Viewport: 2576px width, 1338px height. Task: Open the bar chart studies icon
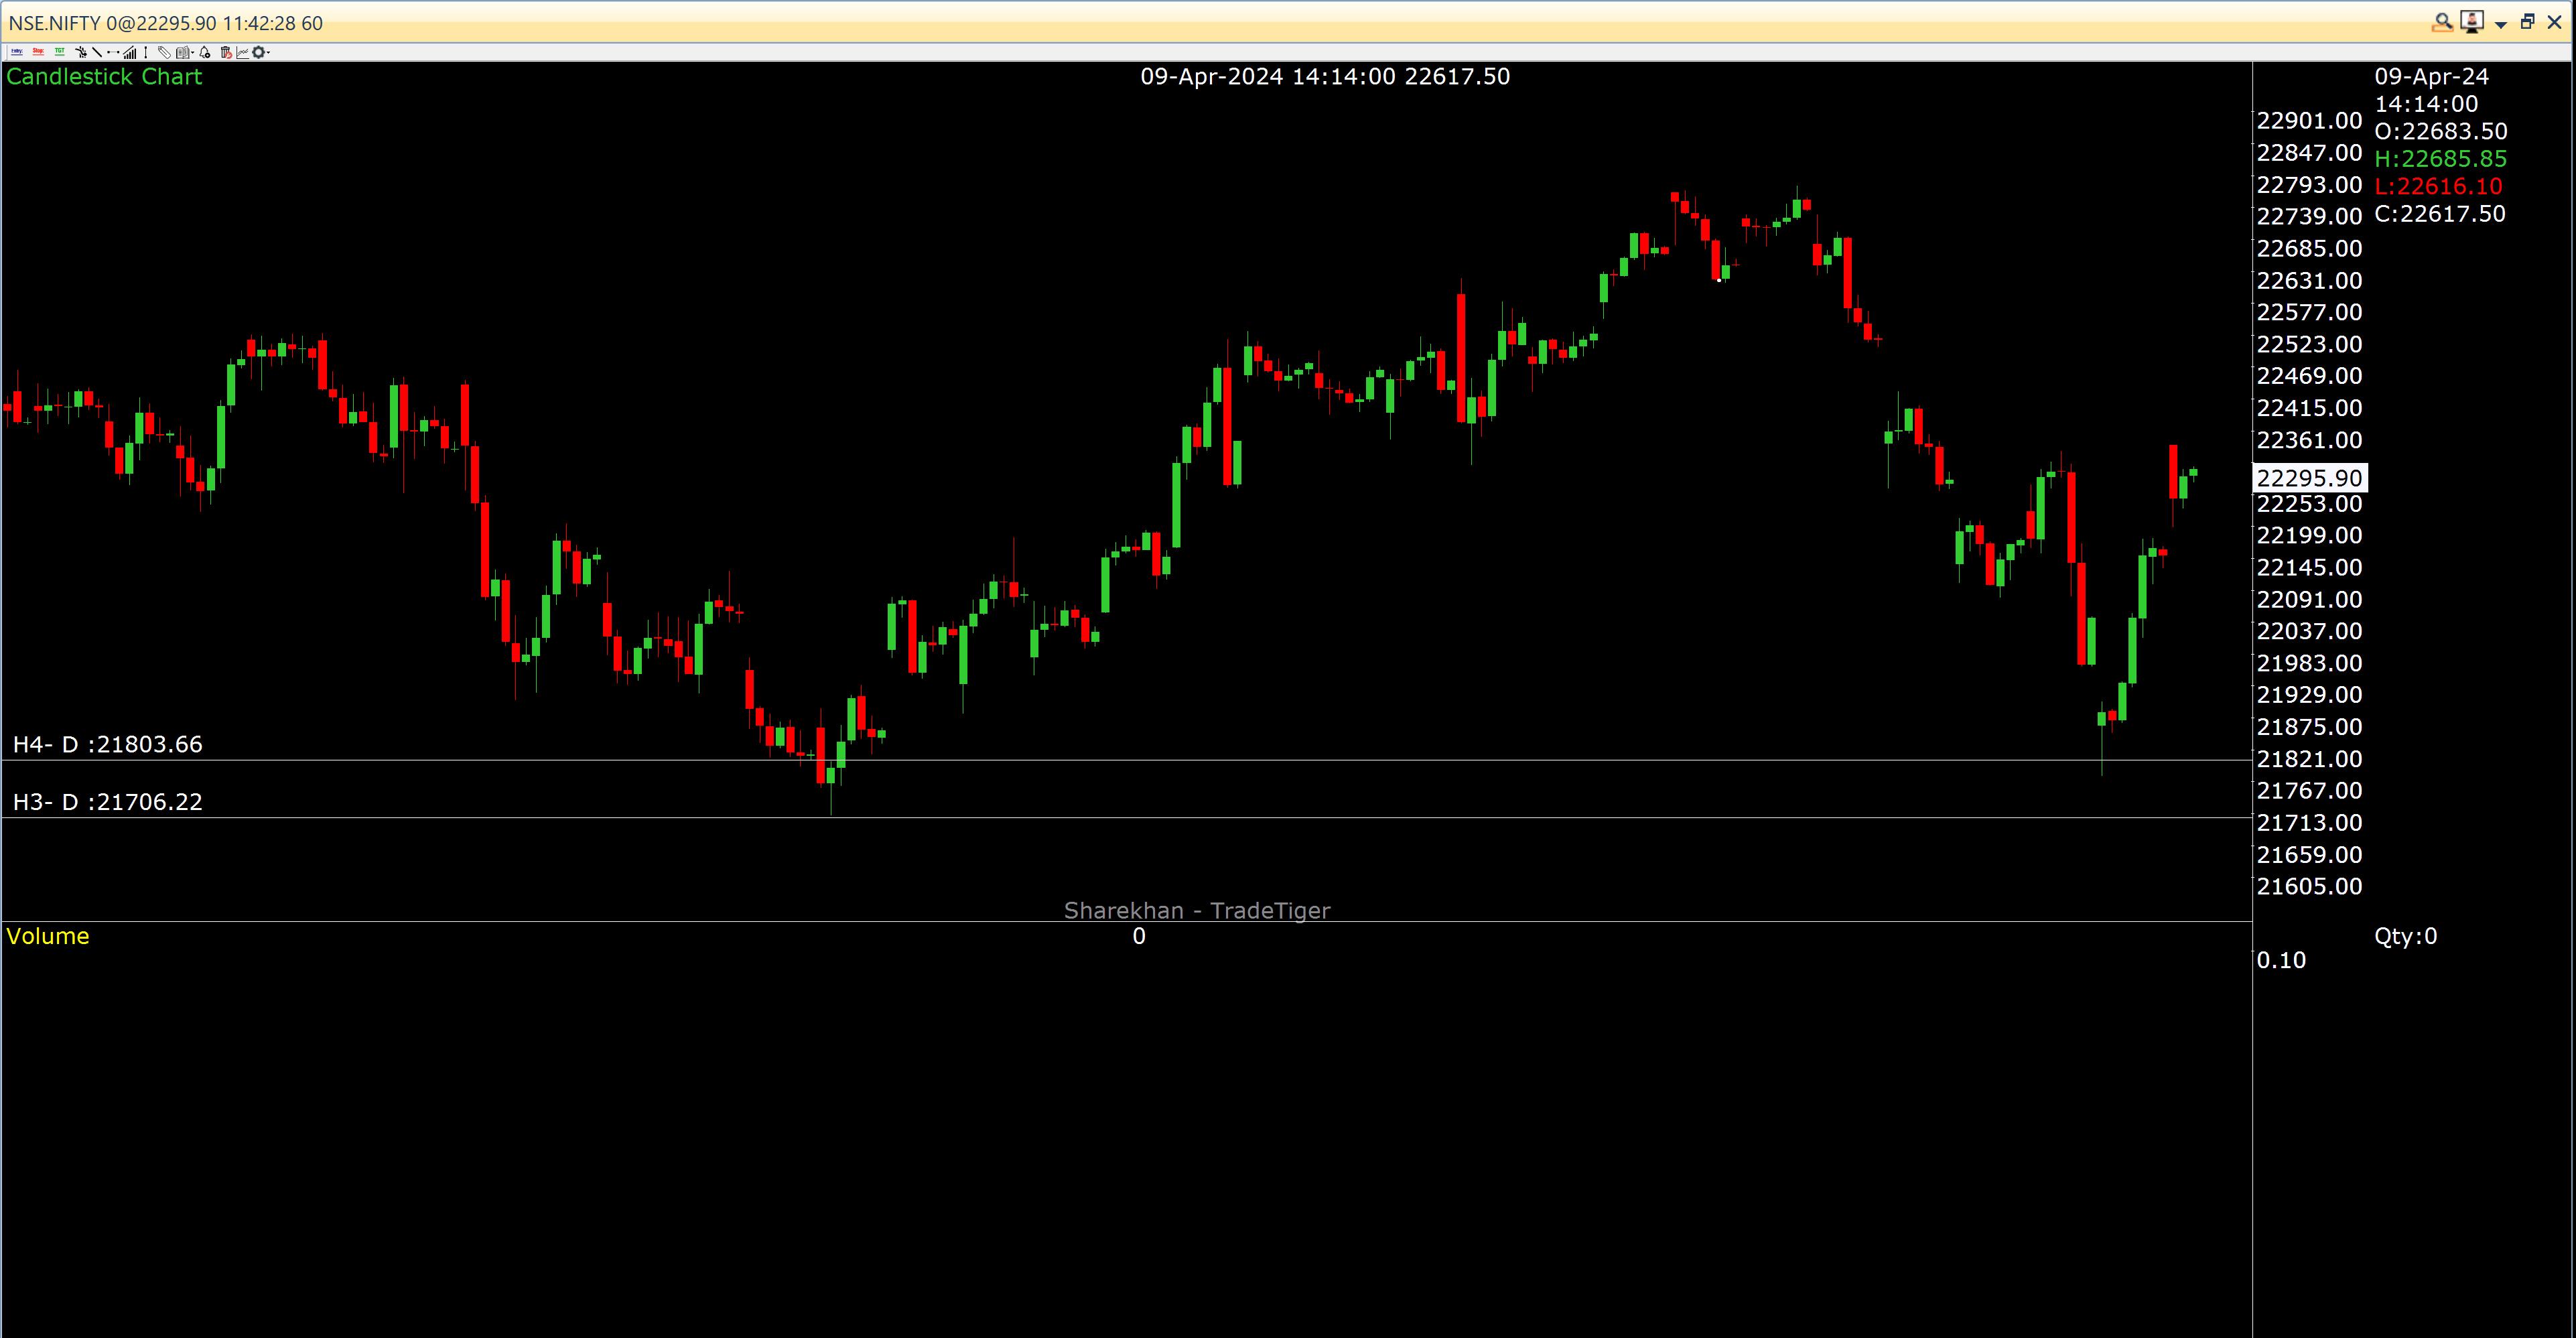pos(130,52)
